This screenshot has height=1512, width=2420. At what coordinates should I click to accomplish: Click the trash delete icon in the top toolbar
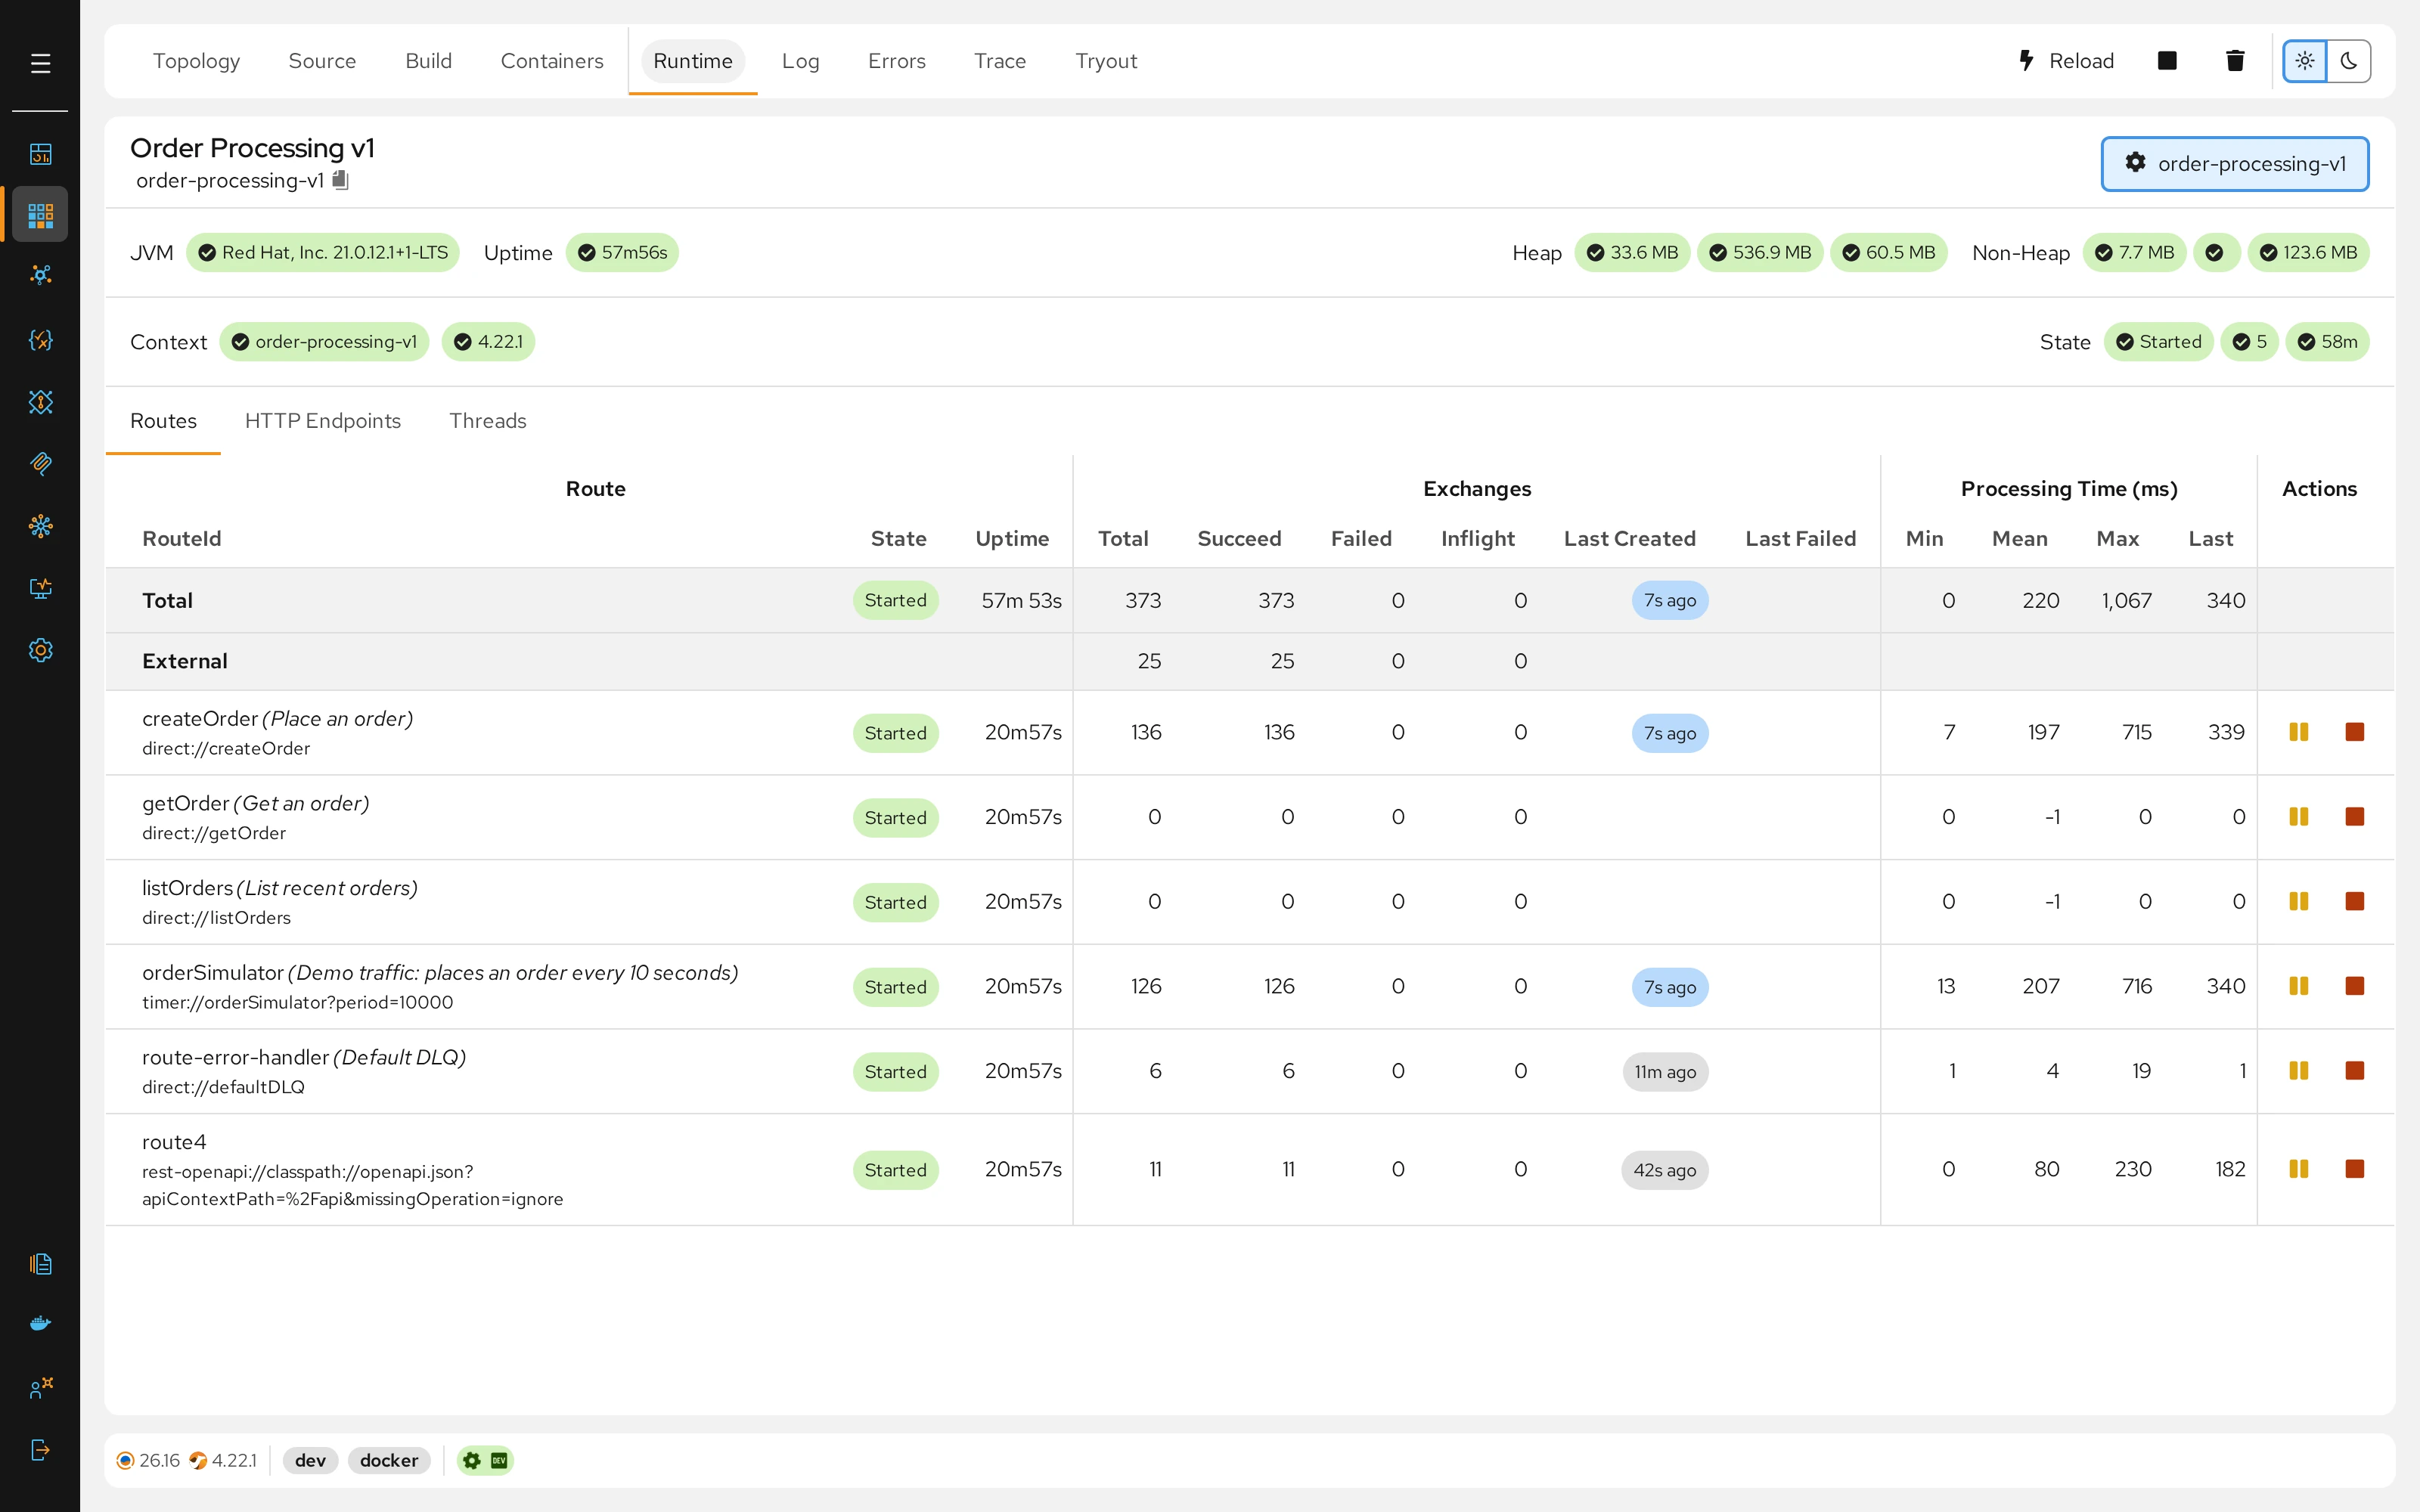2235,61
